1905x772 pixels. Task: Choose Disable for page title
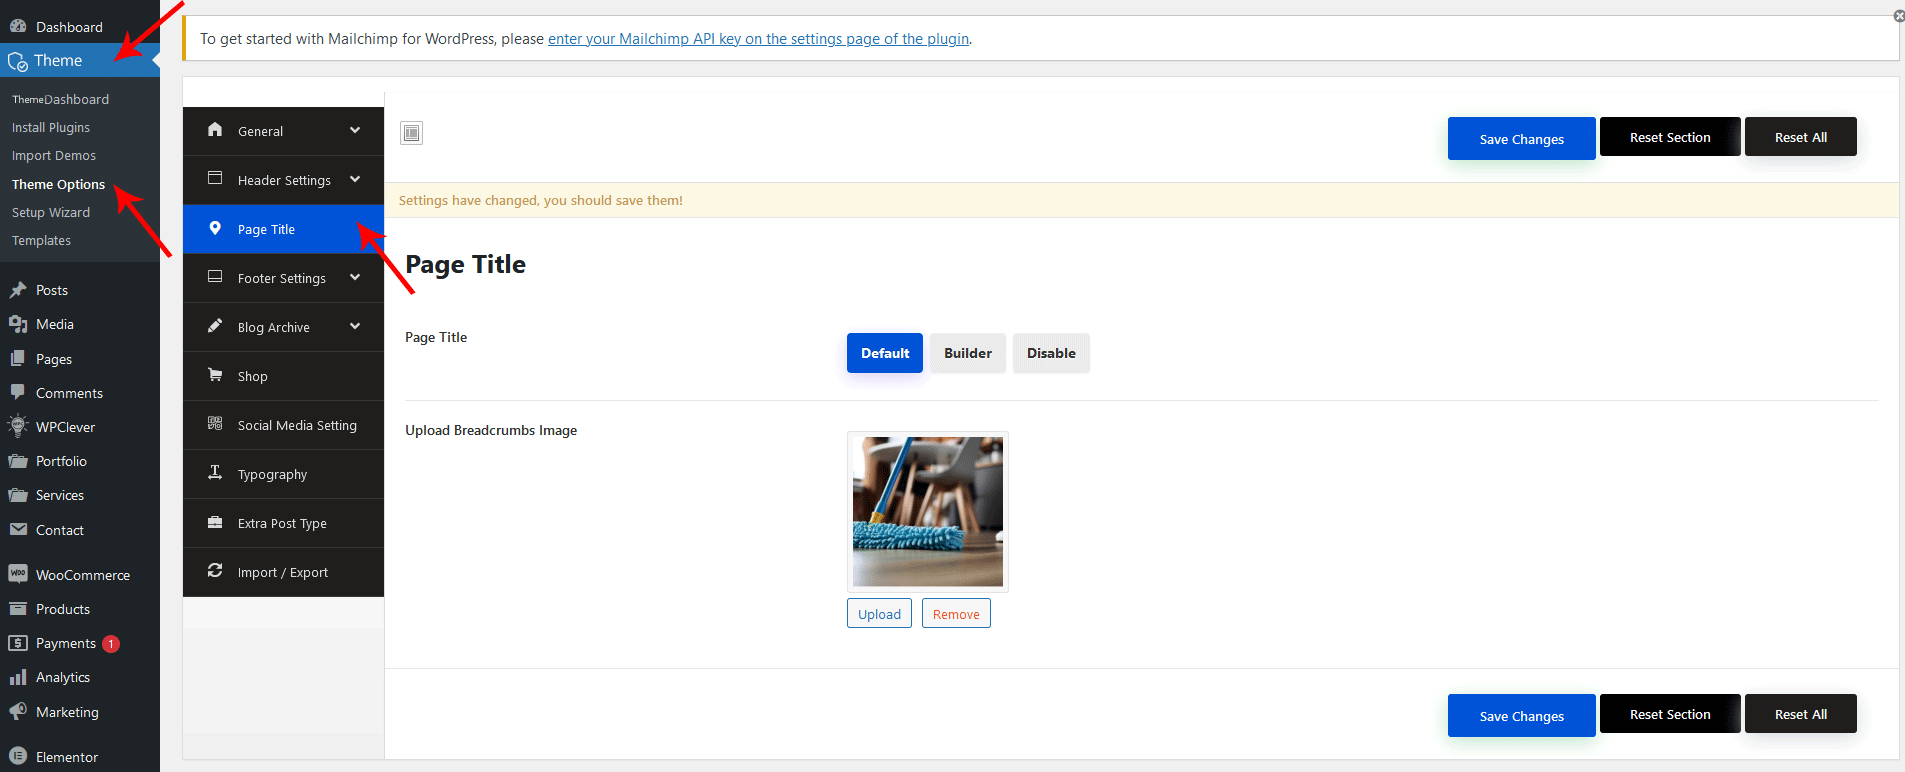1050,353
